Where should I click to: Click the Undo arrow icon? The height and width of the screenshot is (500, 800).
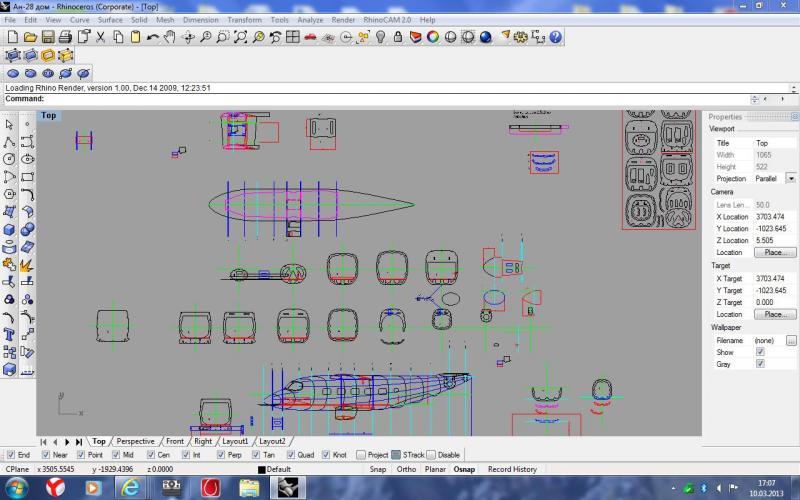tap(152, 37)
